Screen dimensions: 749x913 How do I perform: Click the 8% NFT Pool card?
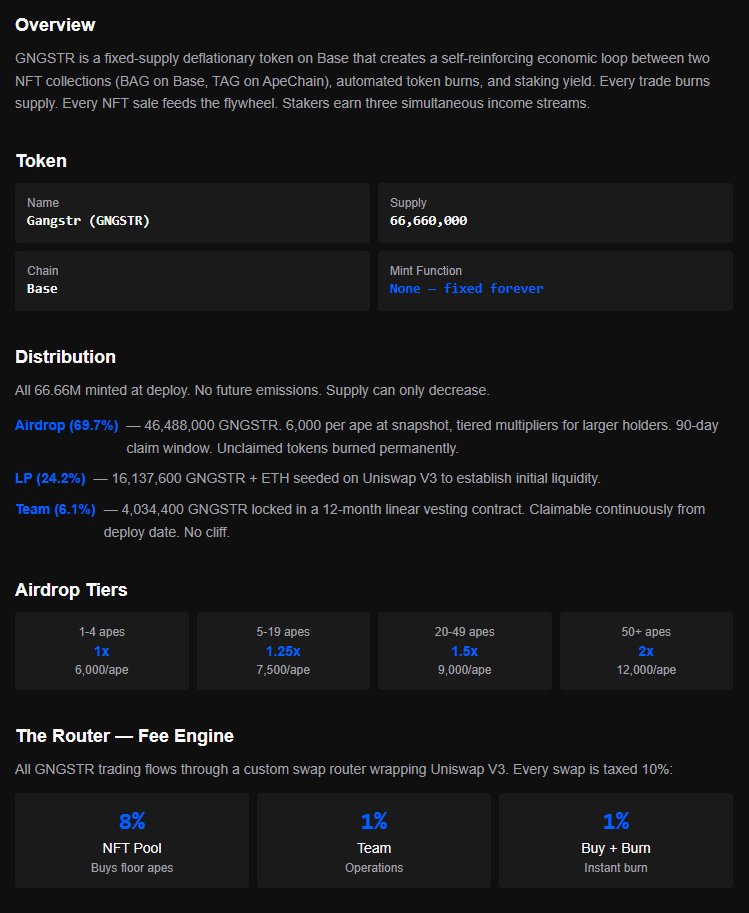(132, 840)
